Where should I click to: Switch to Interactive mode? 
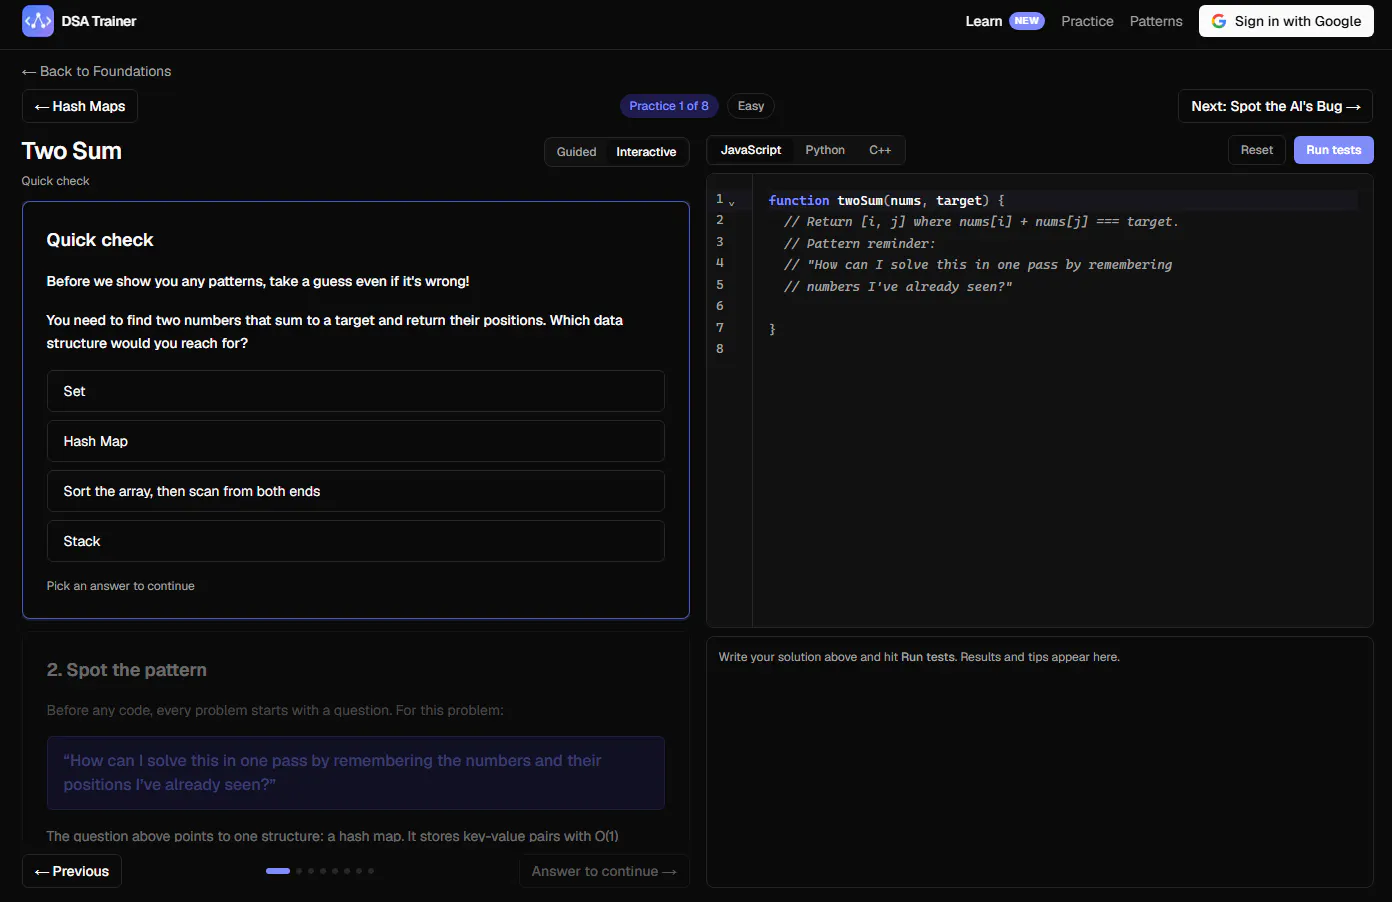tap(646, 152)
